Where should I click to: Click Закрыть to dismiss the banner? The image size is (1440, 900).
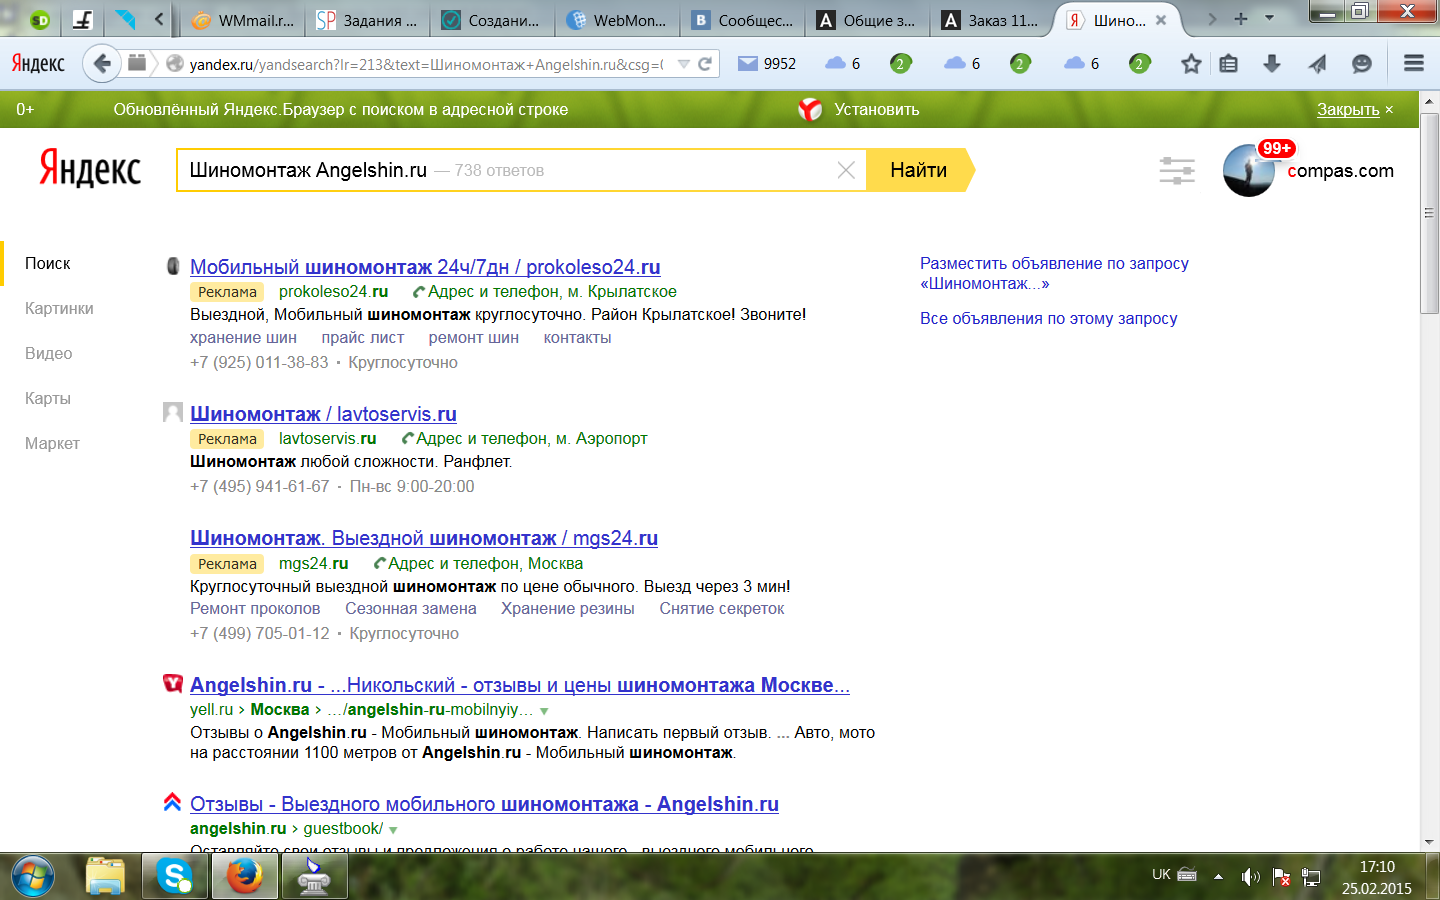[1348, 110]
